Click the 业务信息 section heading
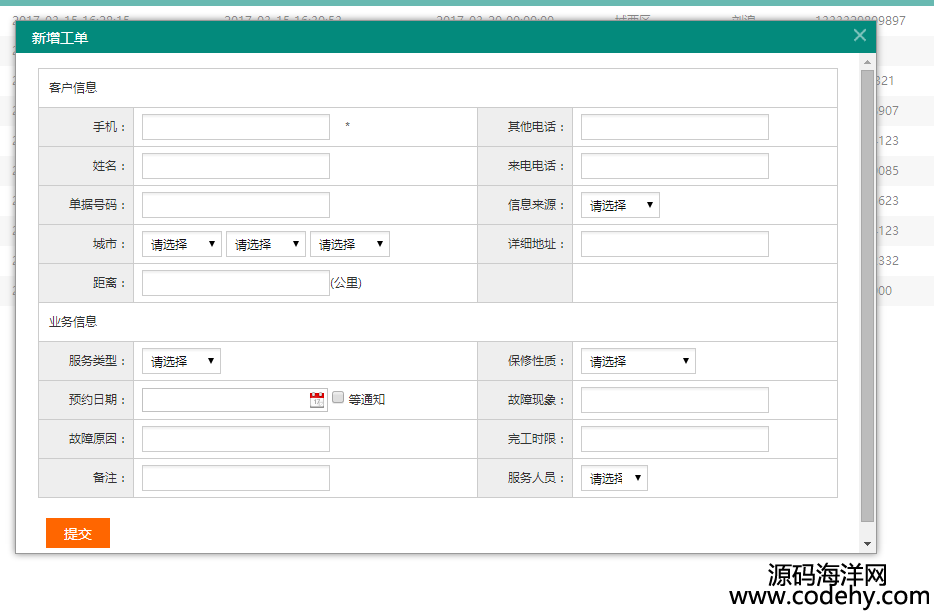 click(73, 322)
